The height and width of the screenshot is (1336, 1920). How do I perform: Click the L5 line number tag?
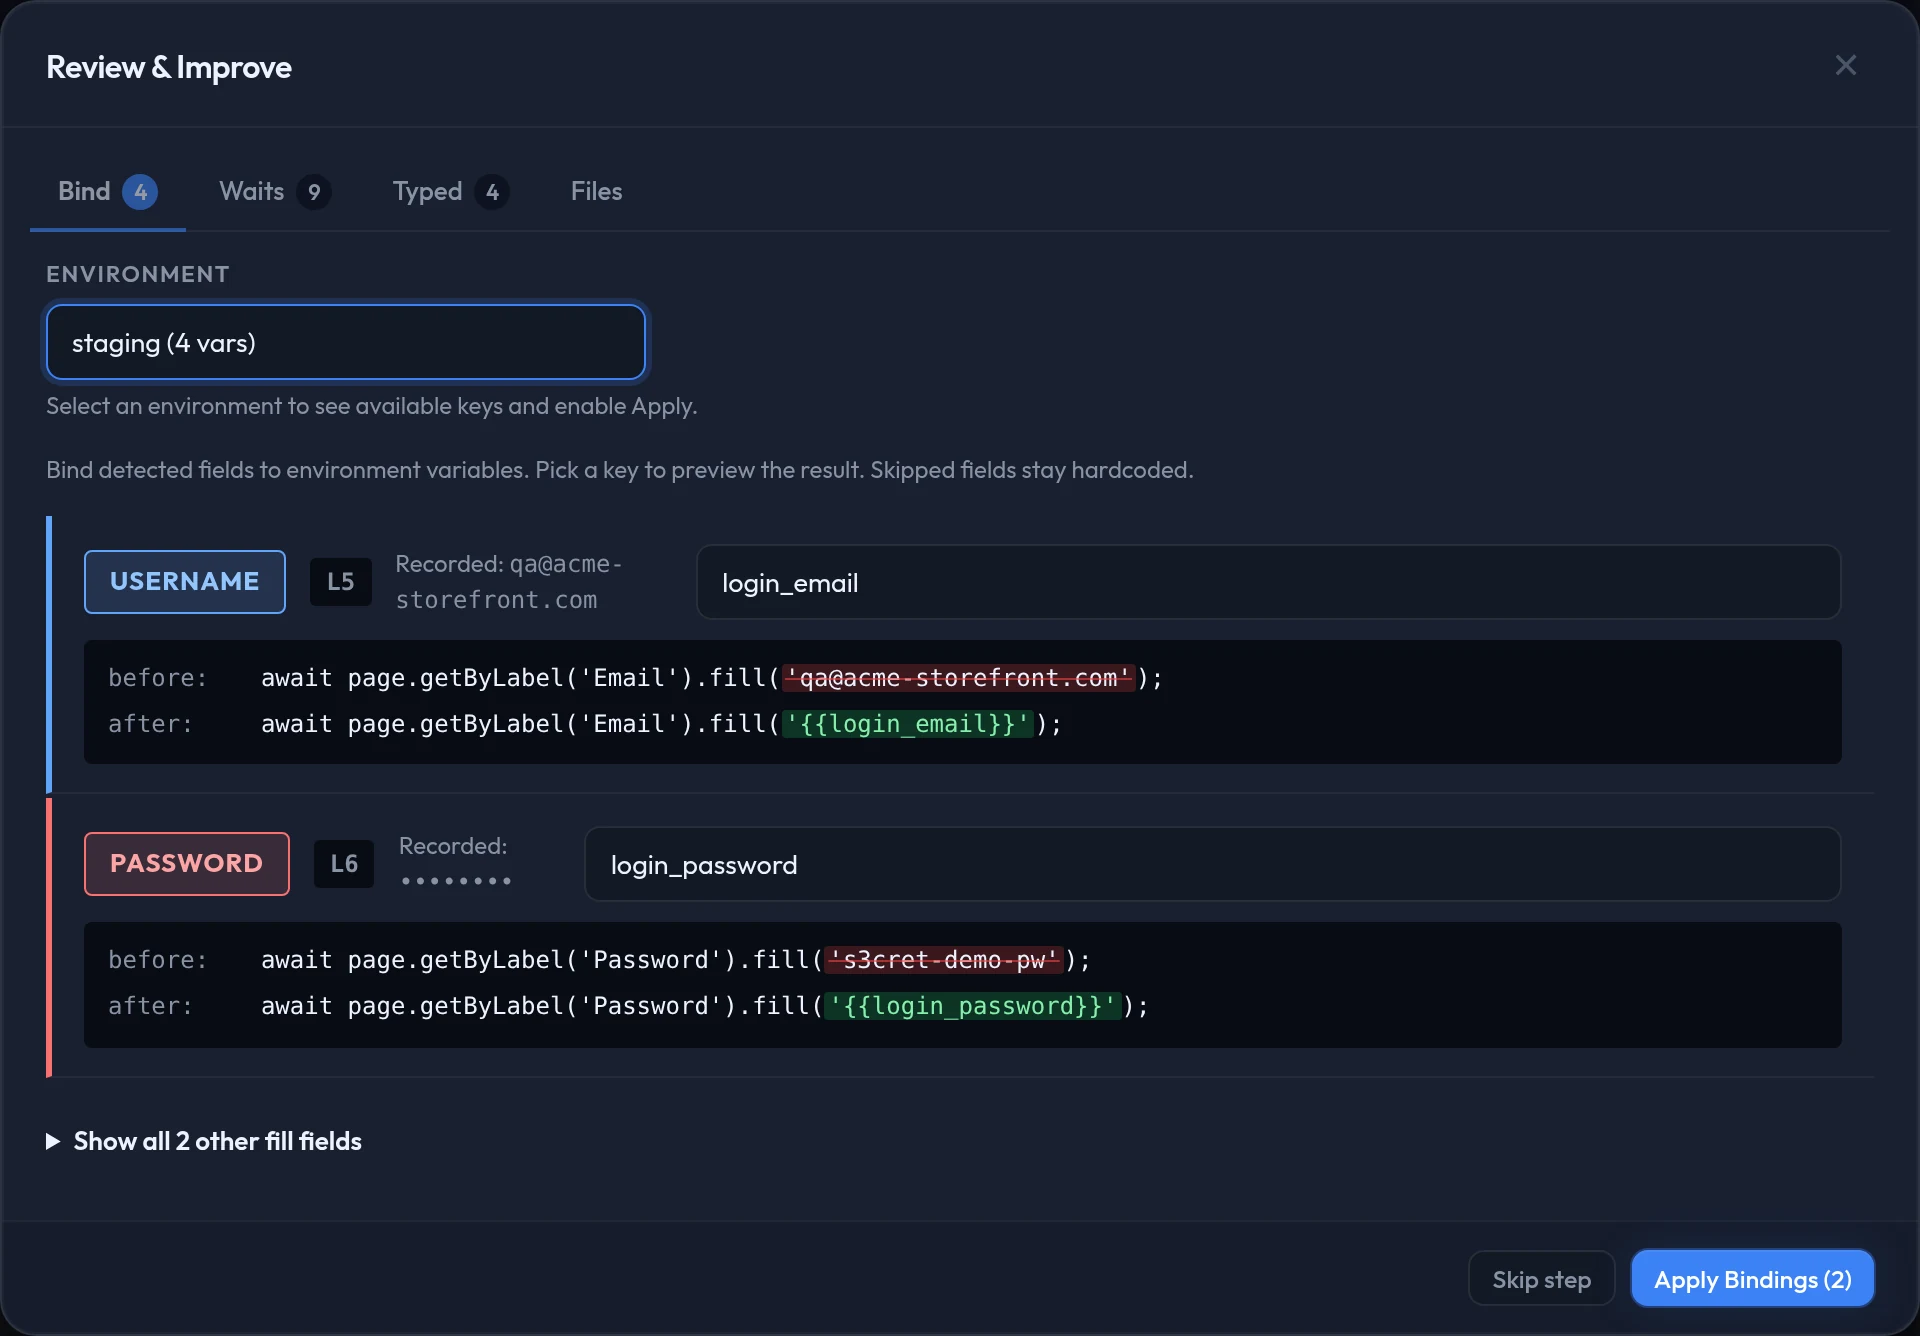click(340, 582)
